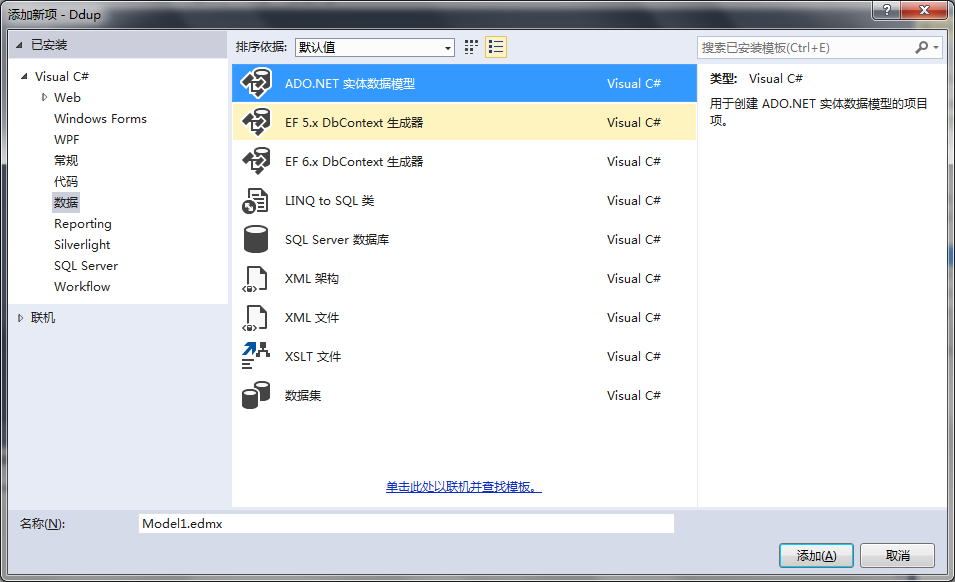Collapse the Visual C# tree node
The width and height of the screenshot is (955, 582).
24,77
